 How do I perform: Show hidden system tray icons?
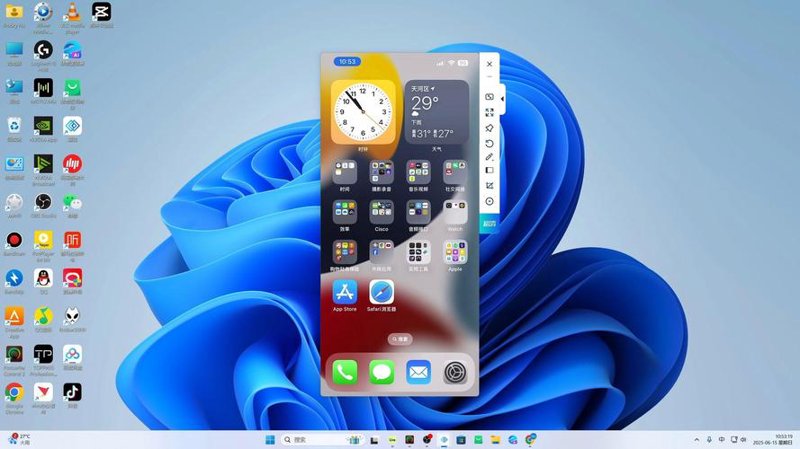tap(696, 439)
